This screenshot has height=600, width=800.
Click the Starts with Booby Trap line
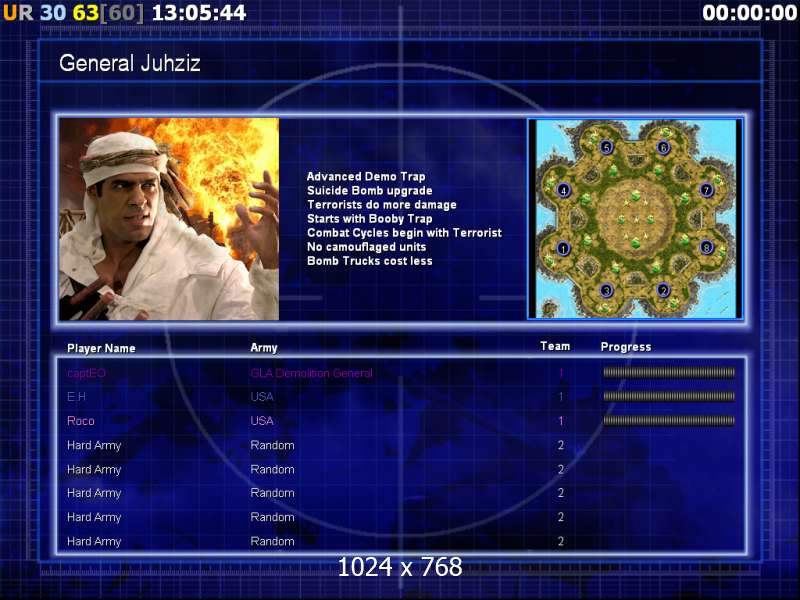(369, 219)
